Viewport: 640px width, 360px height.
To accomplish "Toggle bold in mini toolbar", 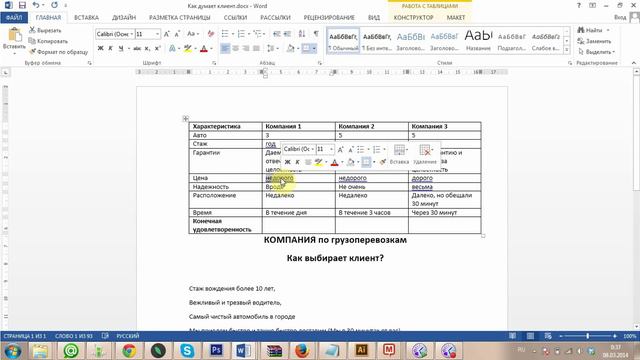I will 287,162.
